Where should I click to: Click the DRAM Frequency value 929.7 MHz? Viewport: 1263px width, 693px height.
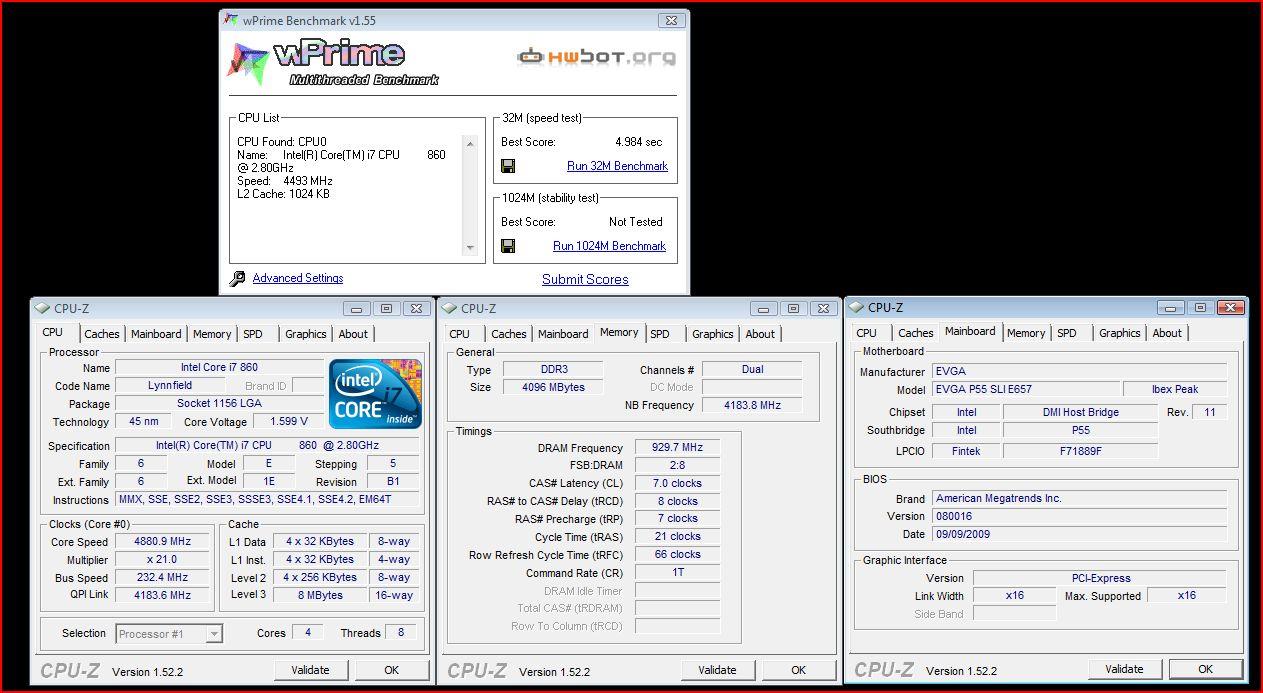click(677, 448)
